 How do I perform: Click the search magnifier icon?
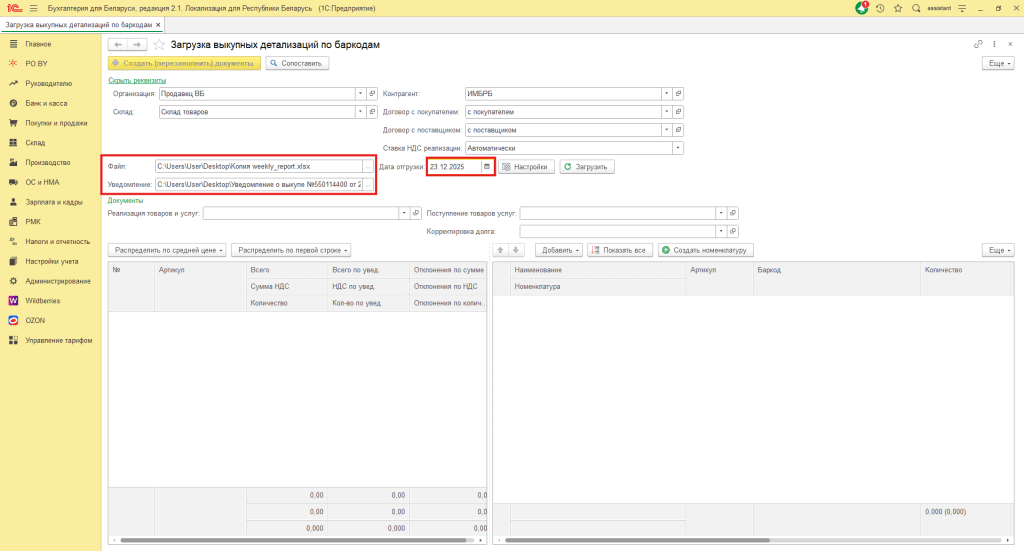pyautogui.click(x=916, y=8)
